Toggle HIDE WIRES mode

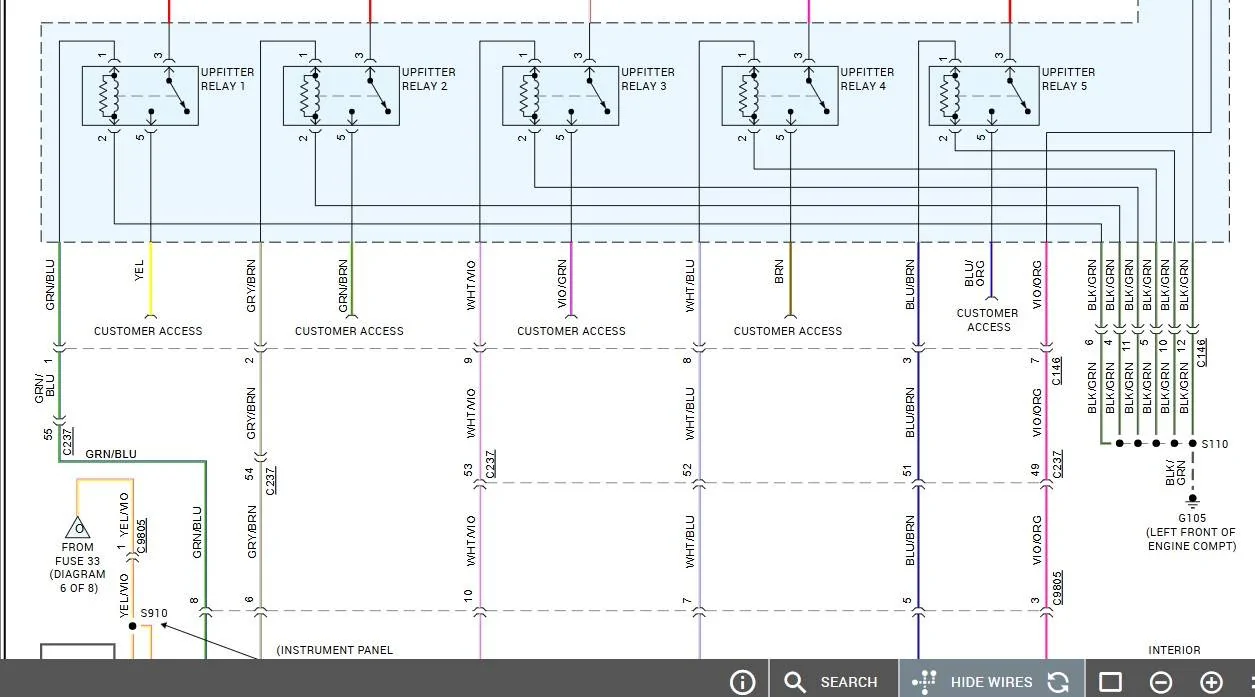pos(973,682)
